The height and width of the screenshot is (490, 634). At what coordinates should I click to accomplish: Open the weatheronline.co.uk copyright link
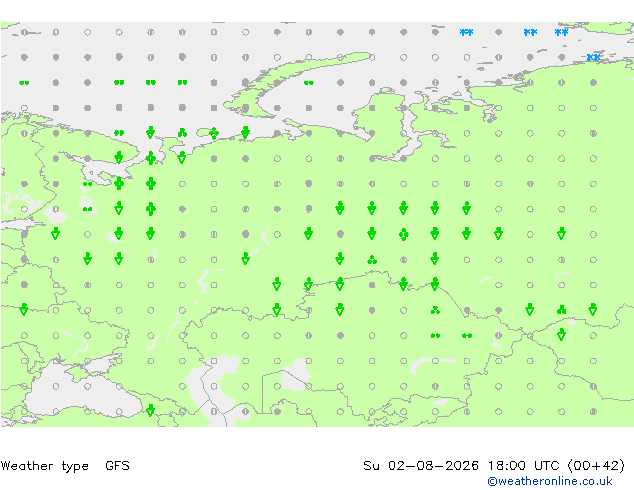549,481
